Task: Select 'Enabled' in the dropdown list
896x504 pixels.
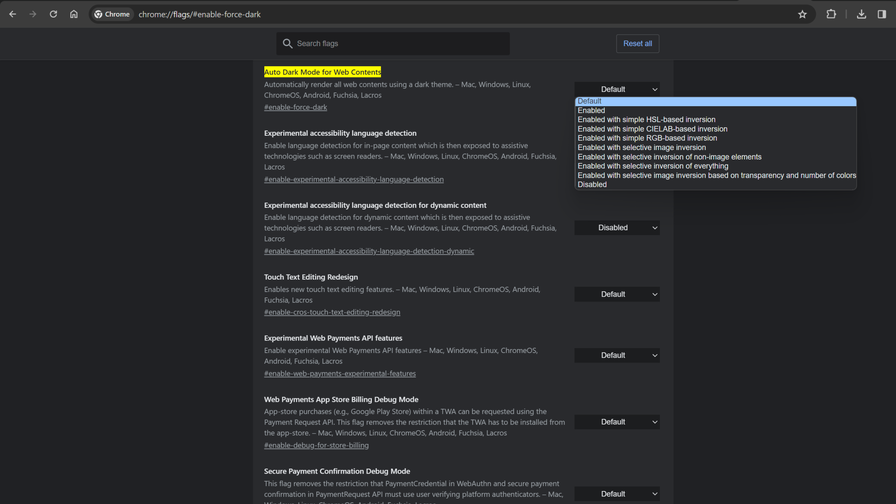Action: (591, 110)
